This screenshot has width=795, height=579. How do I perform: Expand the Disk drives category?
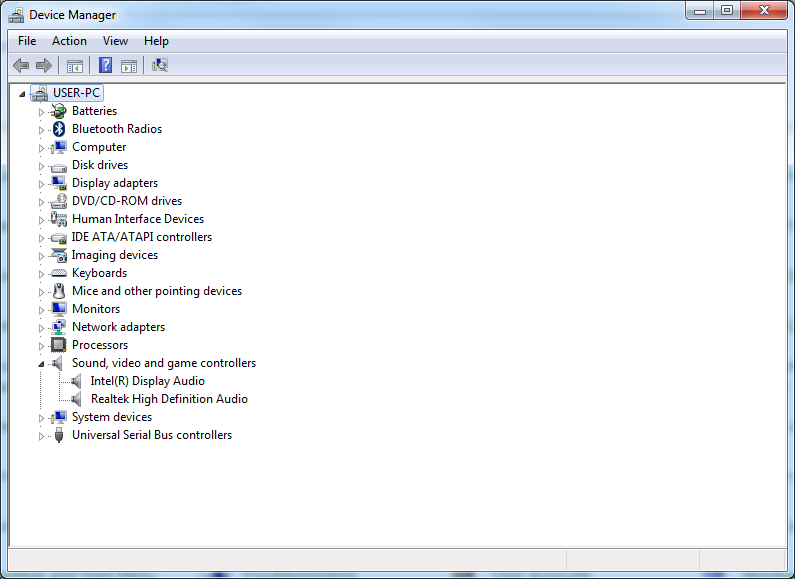click(x=41, y=166)
